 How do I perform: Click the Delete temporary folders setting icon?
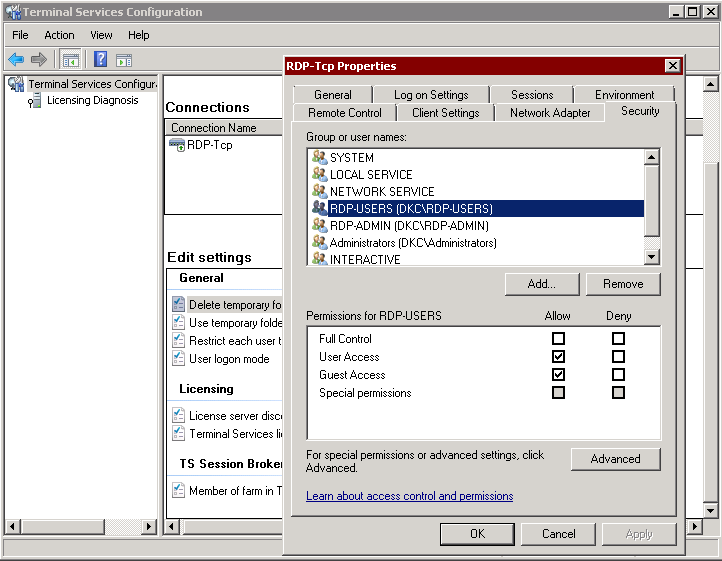tap(178, 304)
